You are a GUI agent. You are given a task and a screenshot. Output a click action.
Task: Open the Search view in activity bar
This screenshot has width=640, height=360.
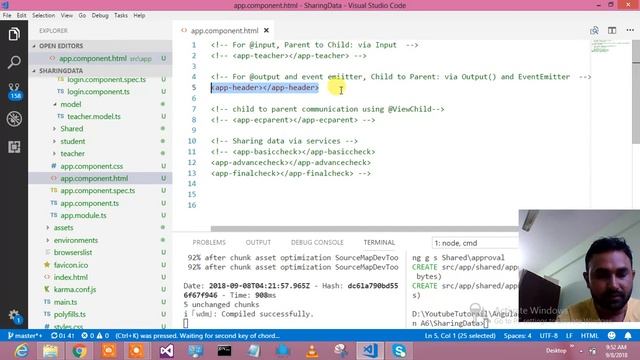[14, 62]
